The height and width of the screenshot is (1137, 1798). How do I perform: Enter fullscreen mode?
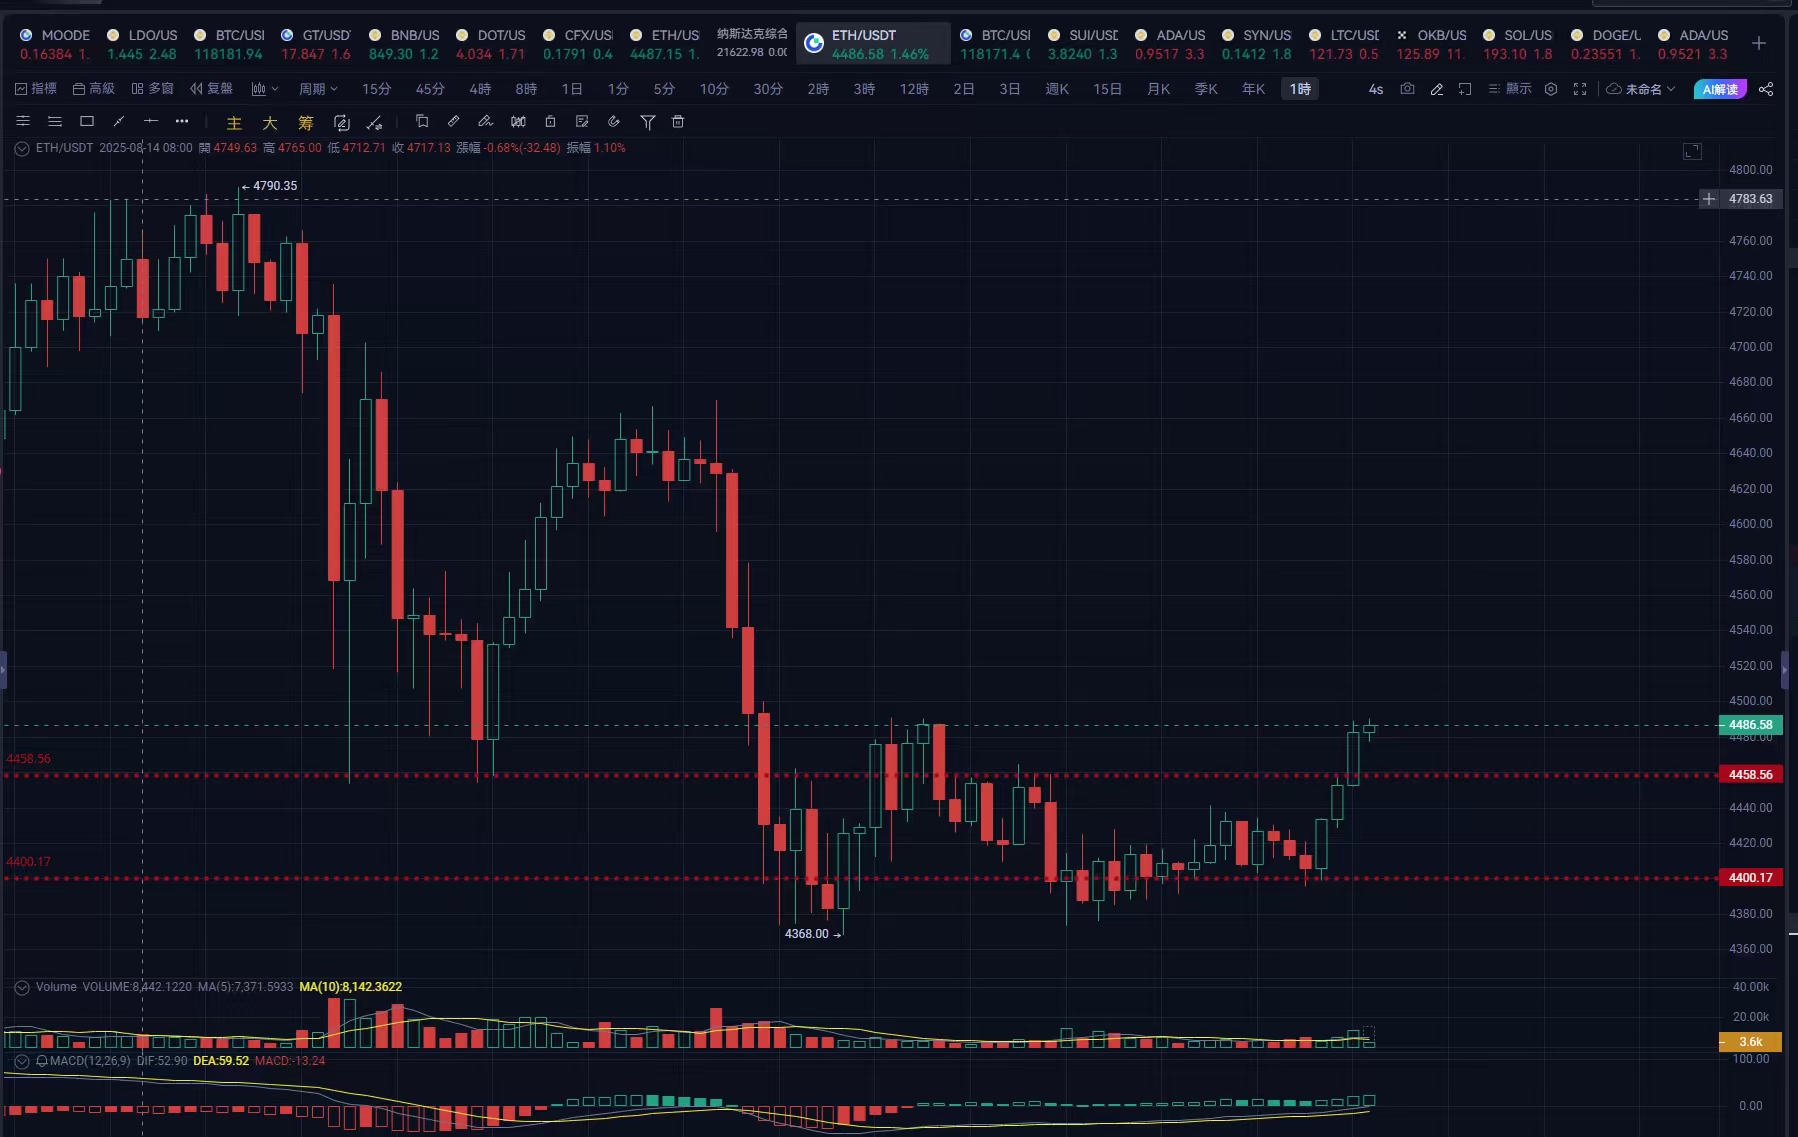1580,89
